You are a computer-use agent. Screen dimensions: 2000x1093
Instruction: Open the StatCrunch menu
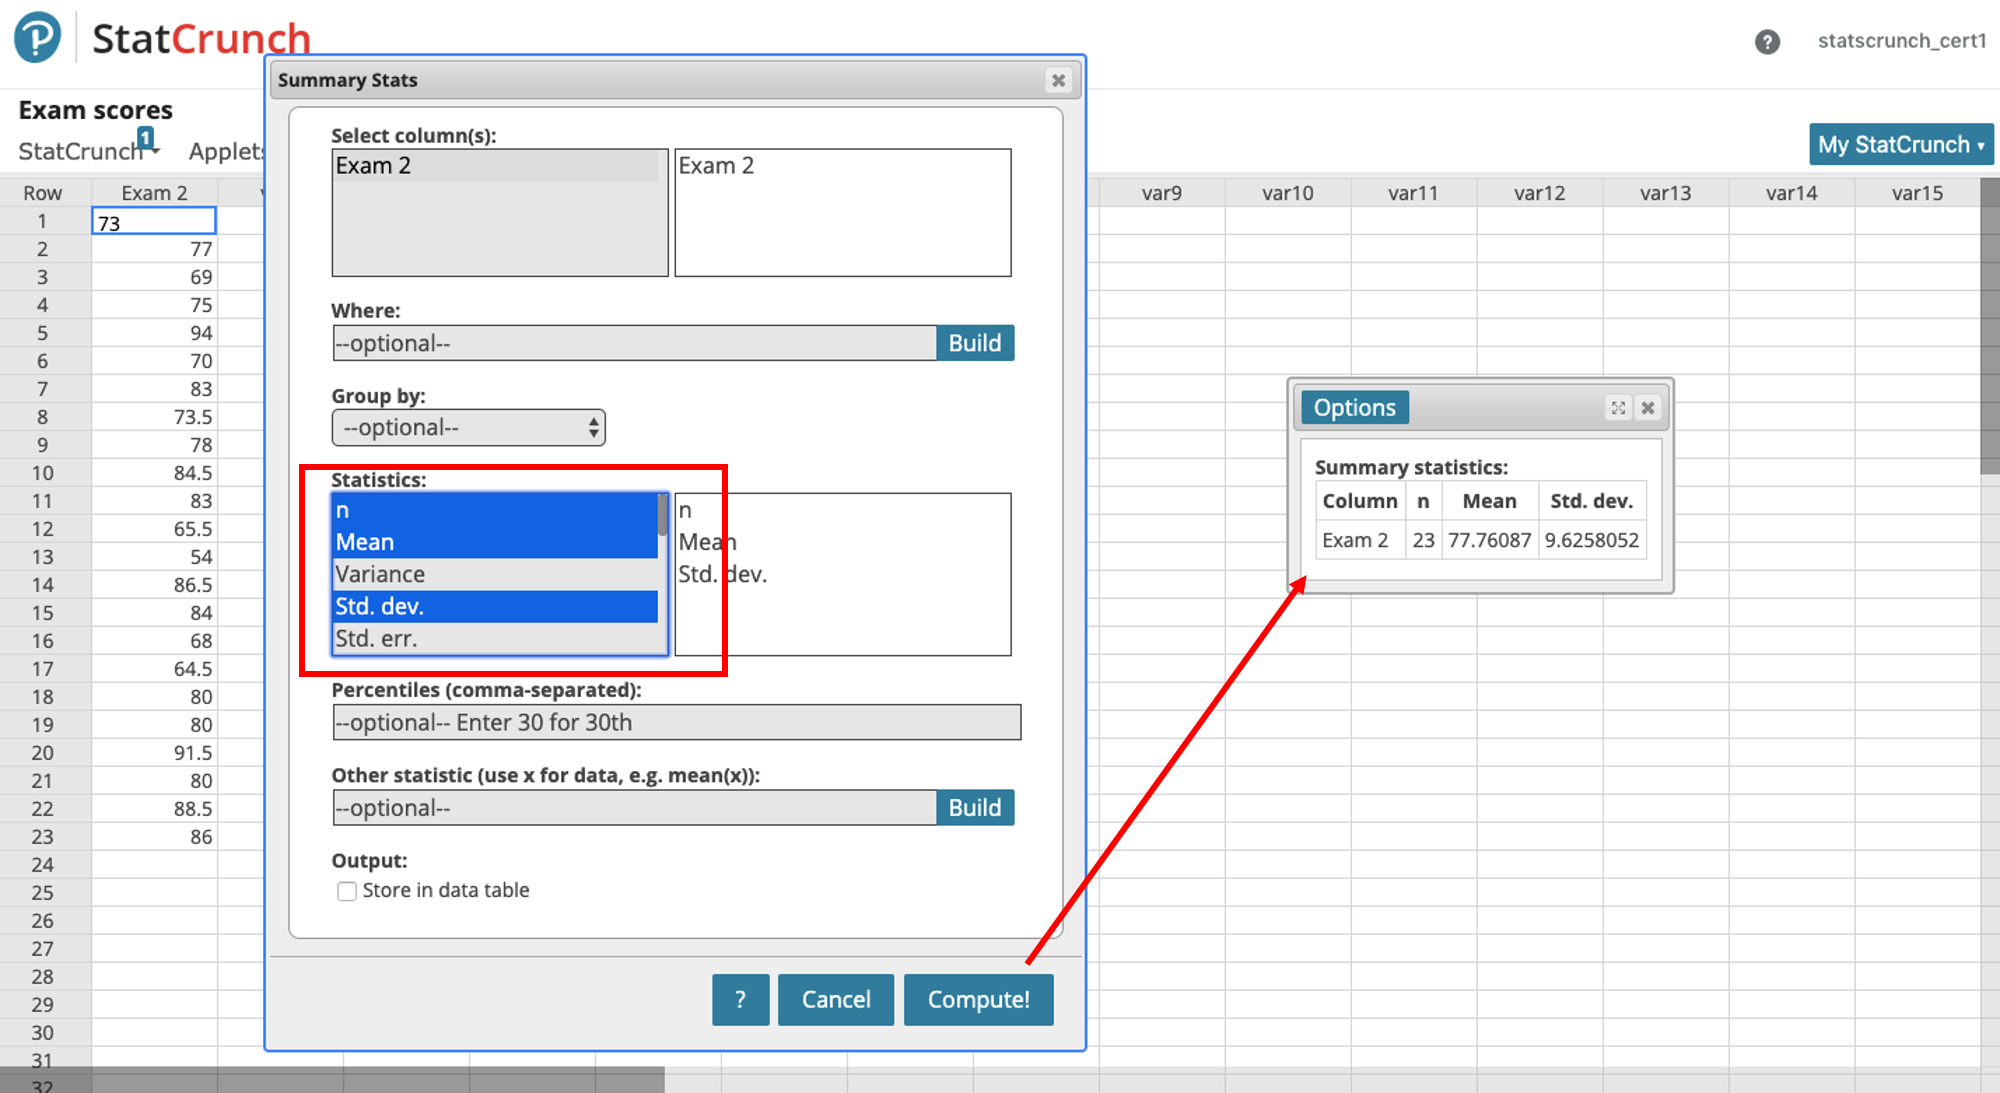82,151
